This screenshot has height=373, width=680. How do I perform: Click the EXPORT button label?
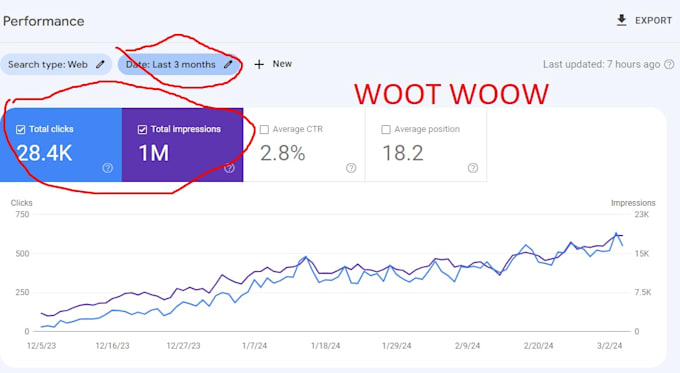tap(653, 20)
